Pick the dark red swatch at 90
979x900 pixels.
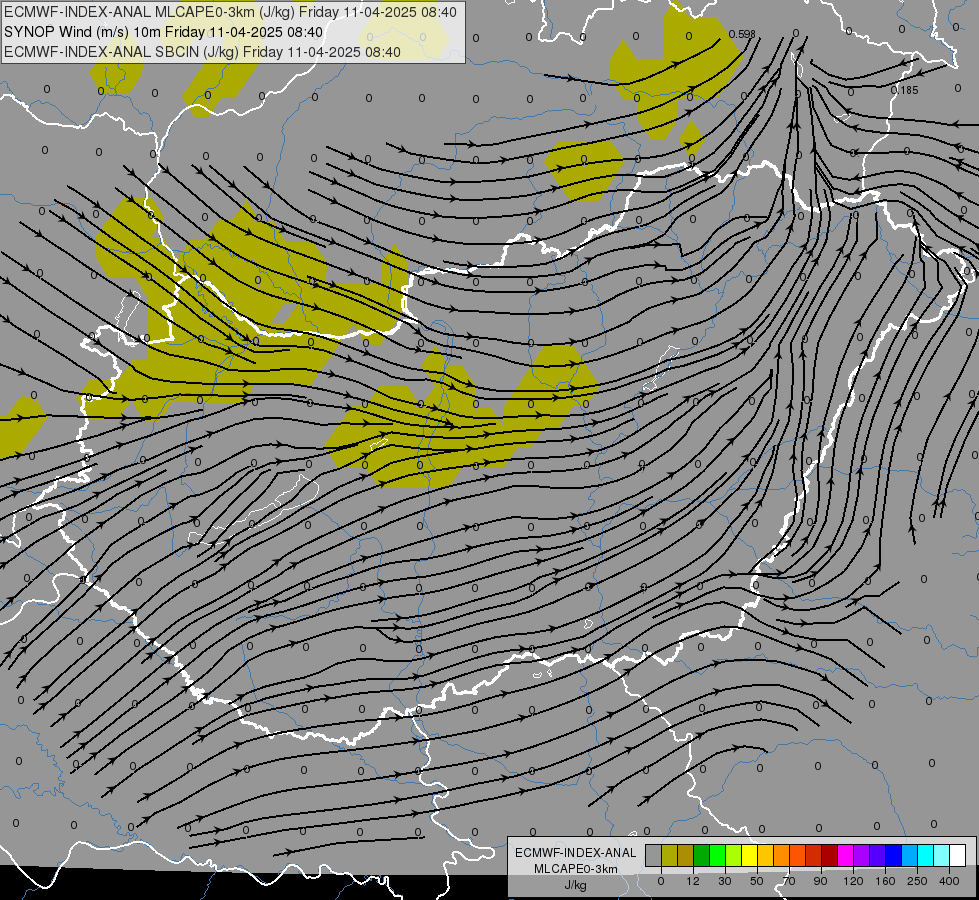pyautogui.click(x=830, y=855)
